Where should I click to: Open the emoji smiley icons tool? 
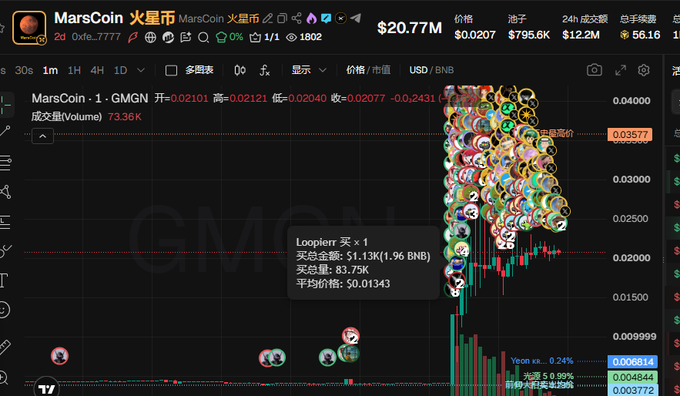point(4,310)
